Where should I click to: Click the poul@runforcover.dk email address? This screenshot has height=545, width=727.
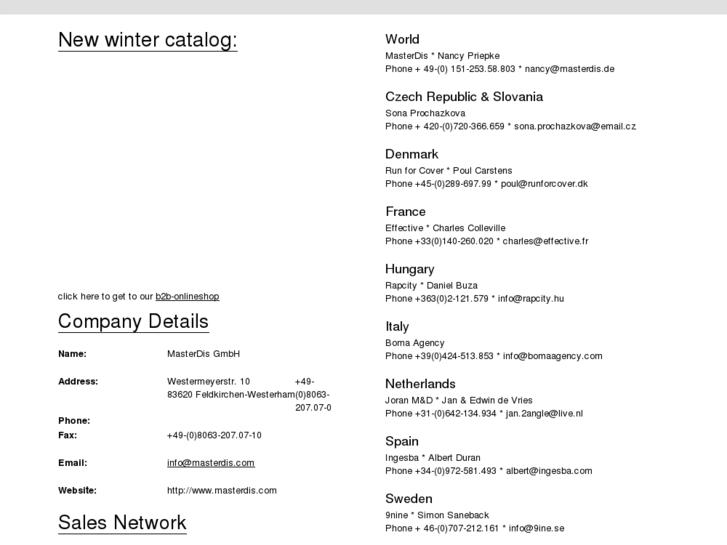point(544,184)
